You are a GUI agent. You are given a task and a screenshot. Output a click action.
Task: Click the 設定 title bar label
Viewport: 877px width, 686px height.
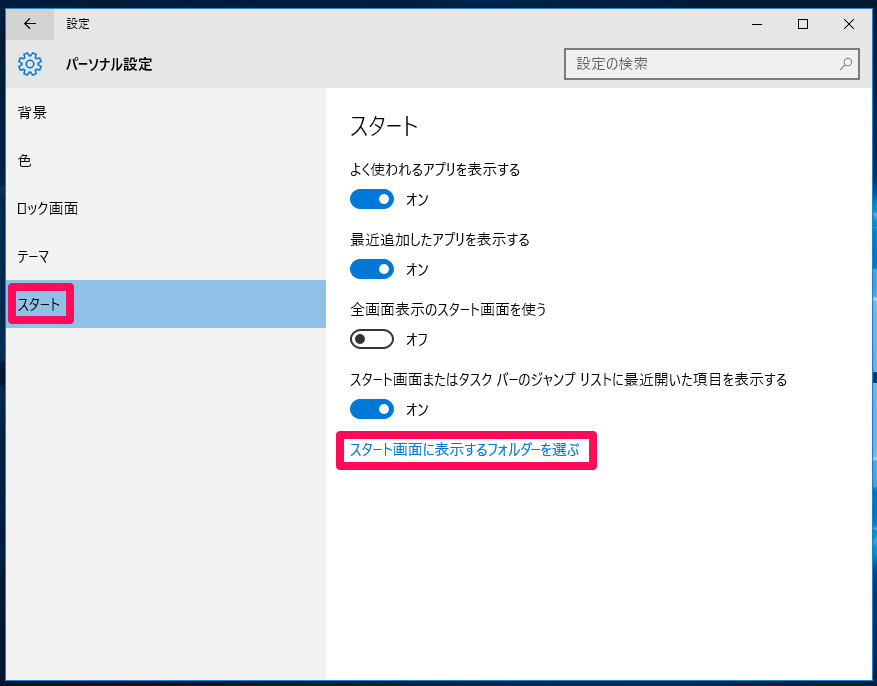pyautogui.click(x=78, y=23)
